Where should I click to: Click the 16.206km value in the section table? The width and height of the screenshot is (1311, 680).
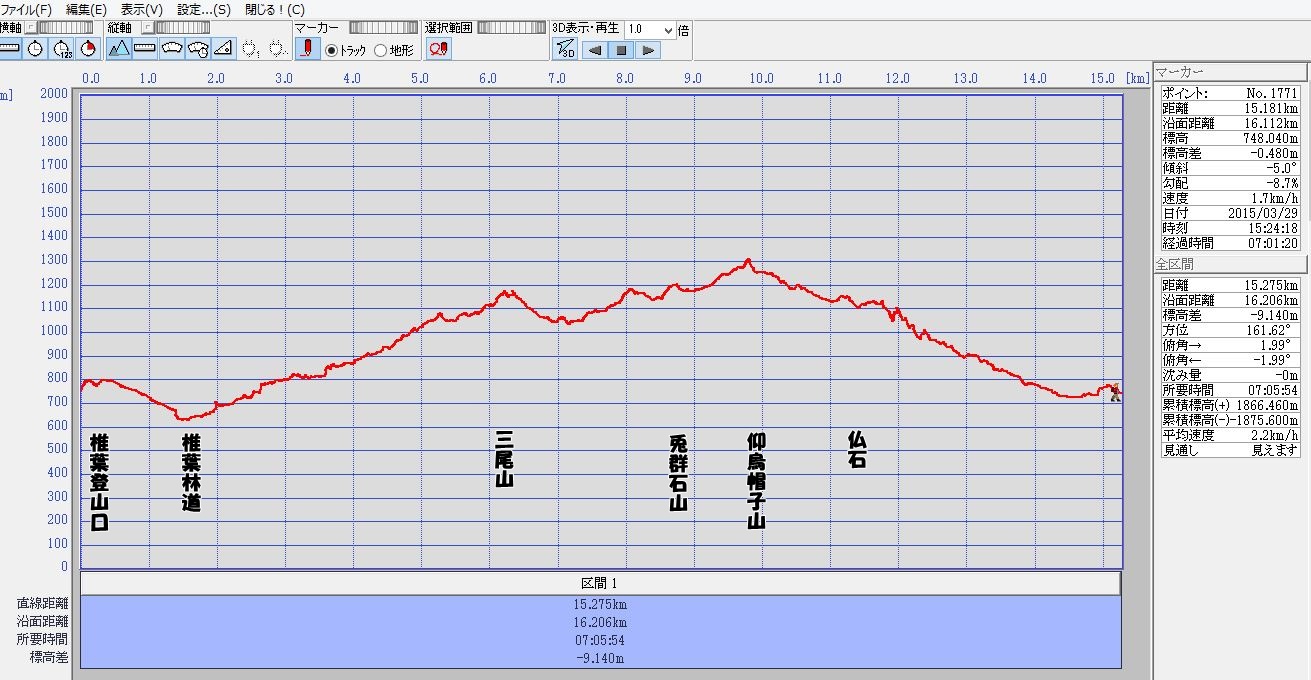click(x=600, y=622)
